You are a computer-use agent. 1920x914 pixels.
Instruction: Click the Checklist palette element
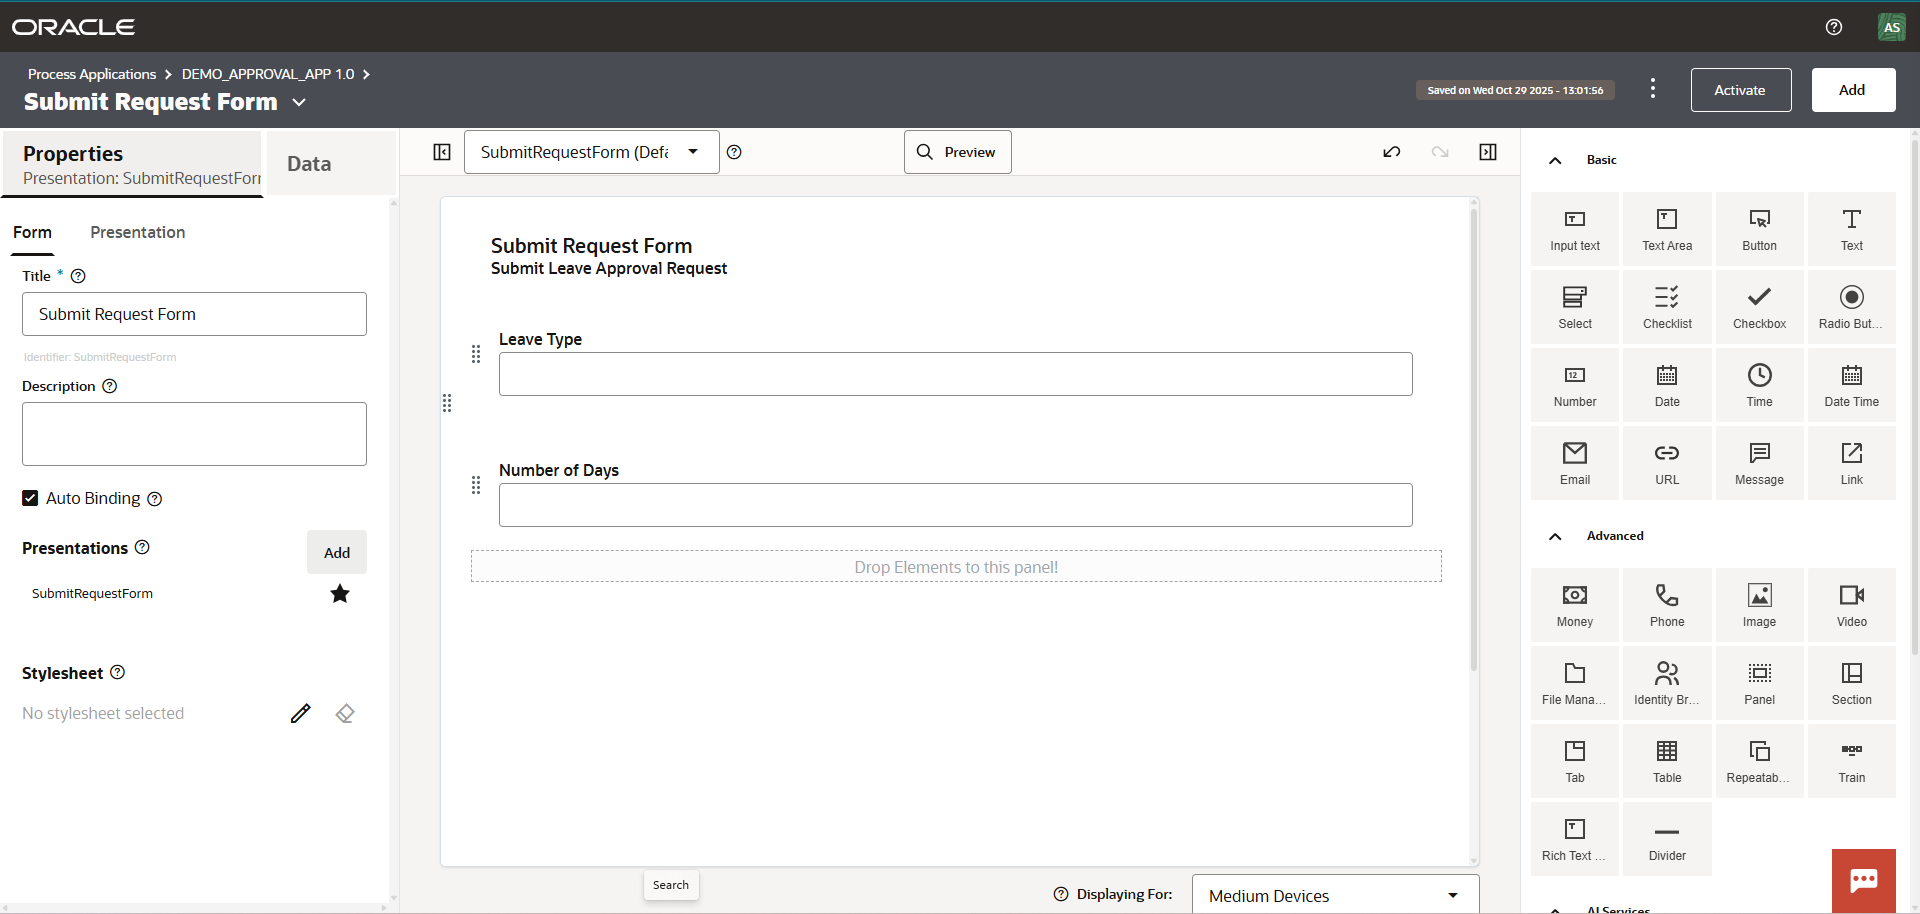[x=1666, y=307]
